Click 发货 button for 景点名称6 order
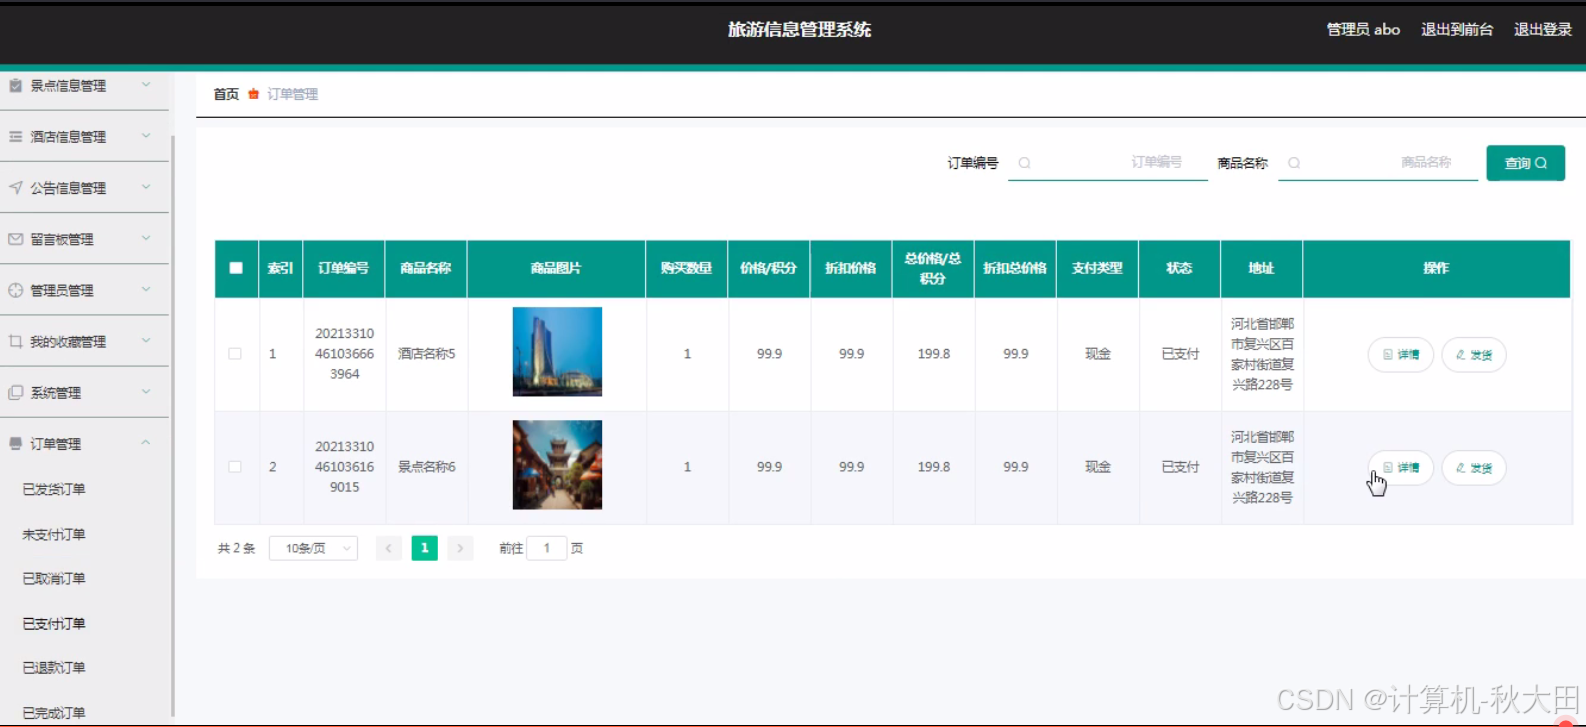This screenshot has width=1586, height=727. click(x=1474, y=468)
